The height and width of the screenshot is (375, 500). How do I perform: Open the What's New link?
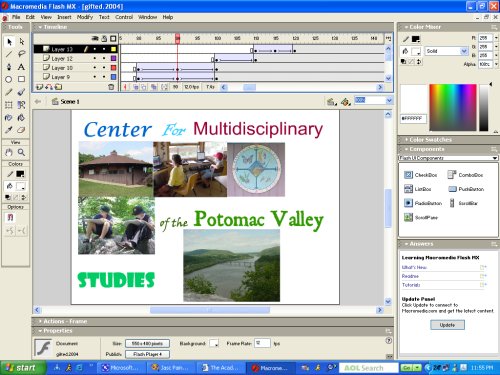point(414,267)
